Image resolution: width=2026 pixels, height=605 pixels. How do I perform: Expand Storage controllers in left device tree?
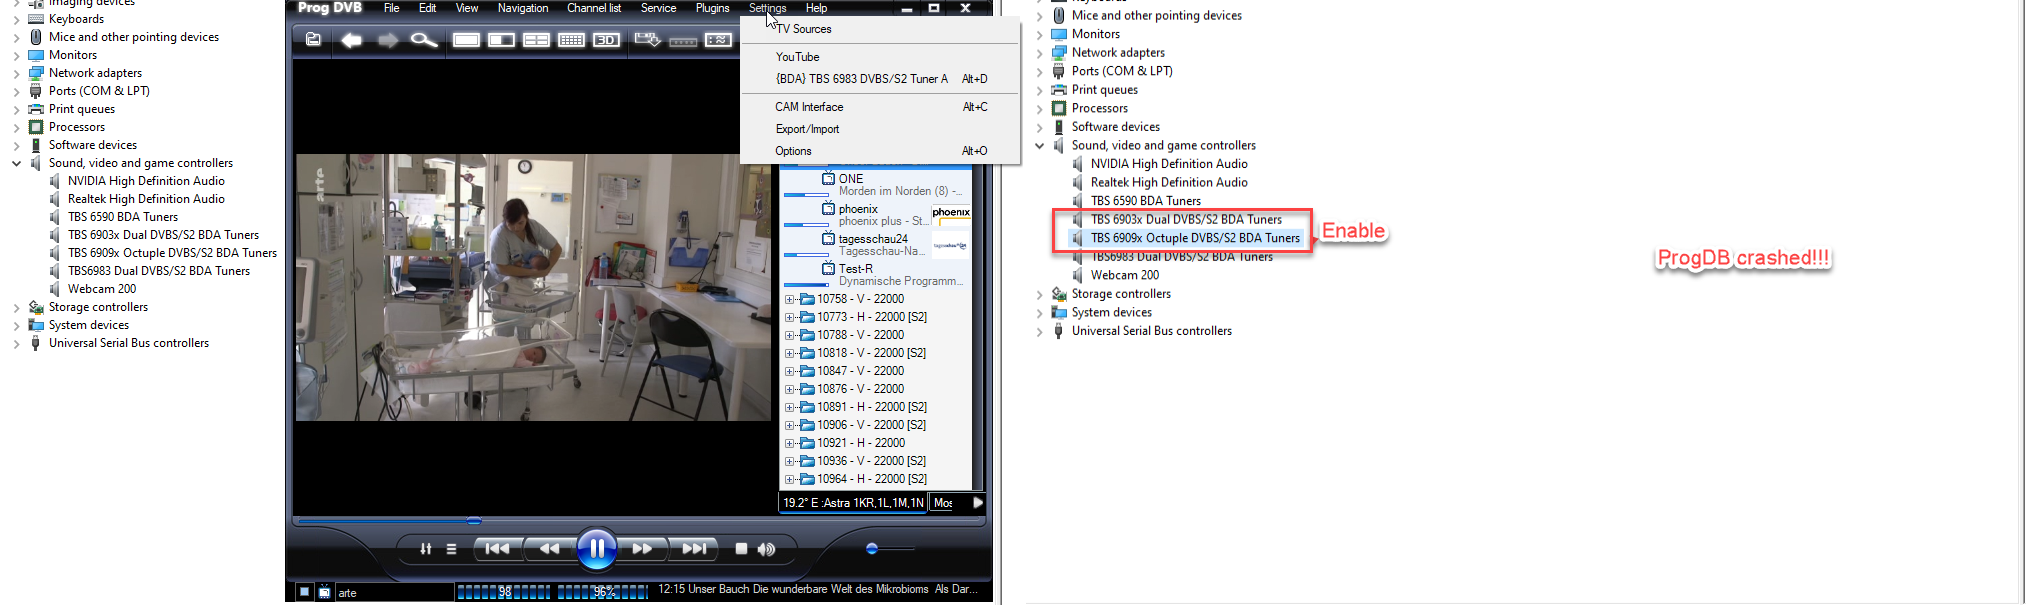pos(16,308)
